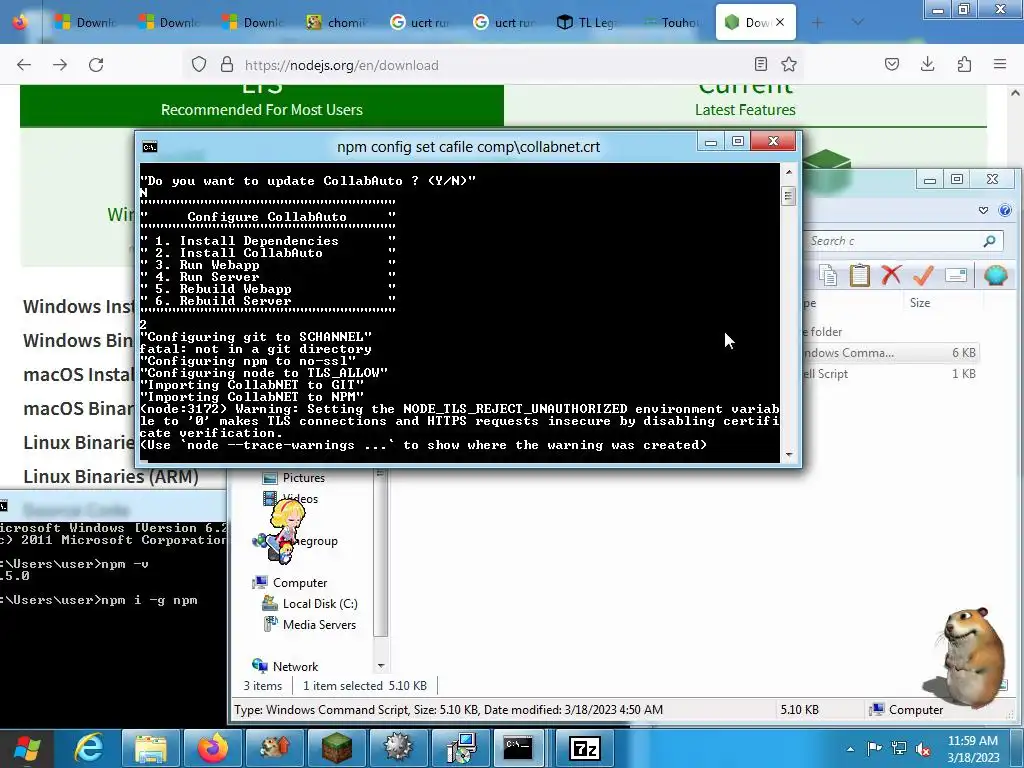Screen dimensions: 1024x768
Task: Switch to the TL Leg tab
Action: click(x=588, y=22)
